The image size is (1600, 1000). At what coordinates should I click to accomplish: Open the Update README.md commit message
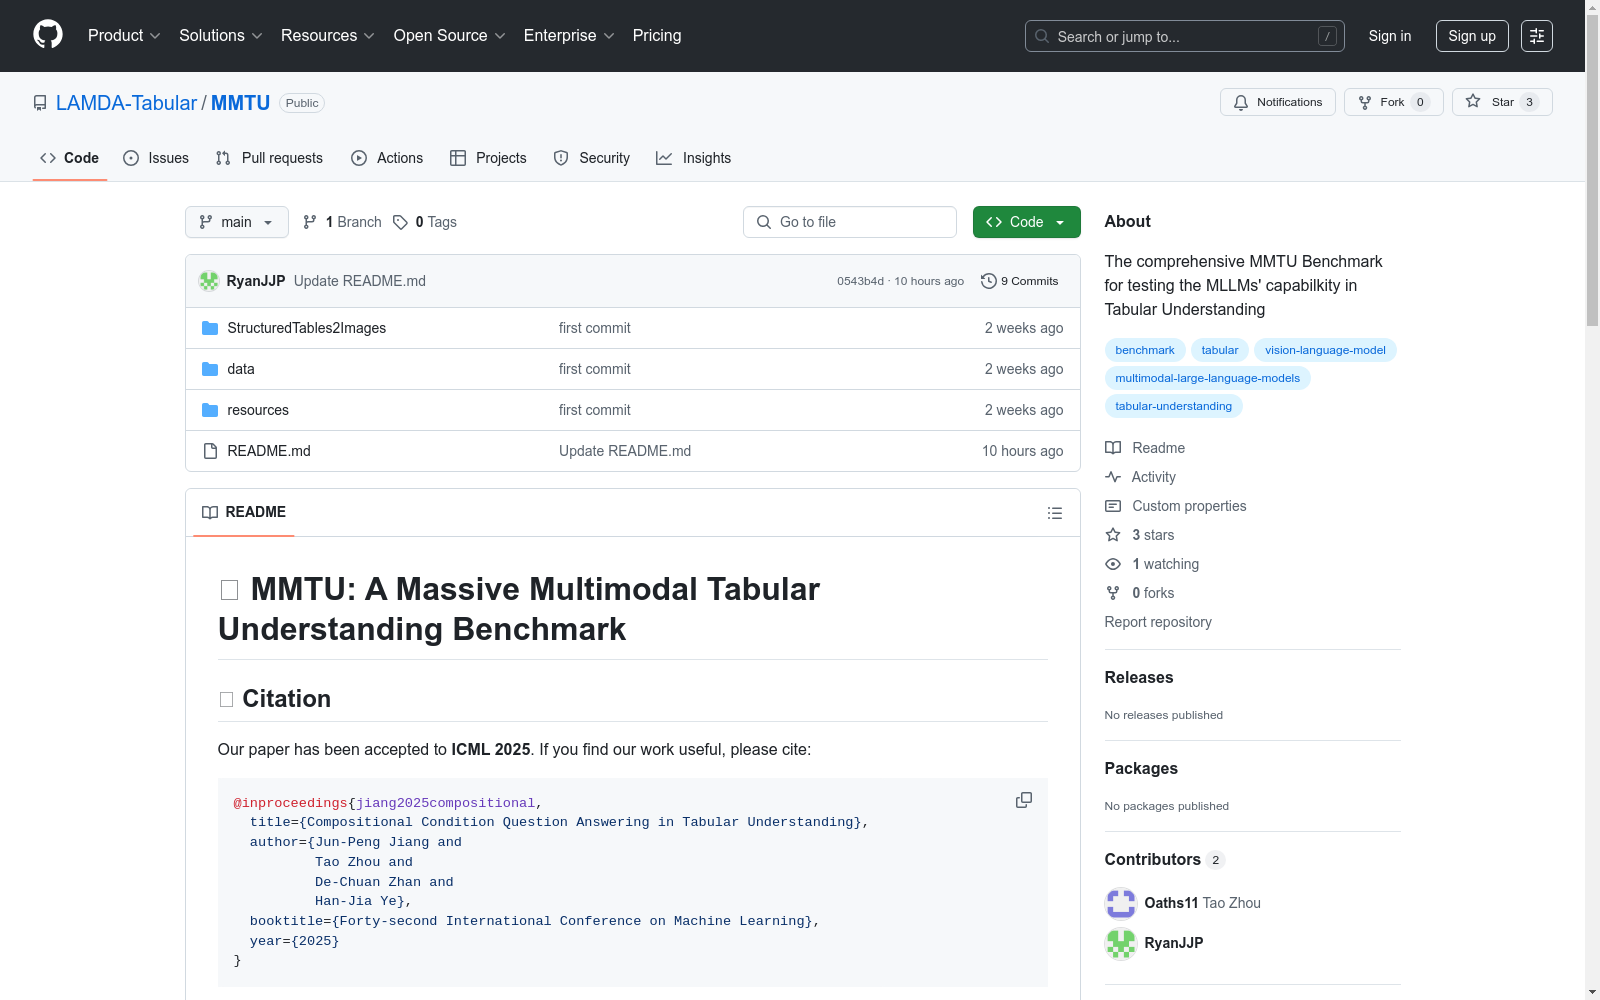(360, 281)
